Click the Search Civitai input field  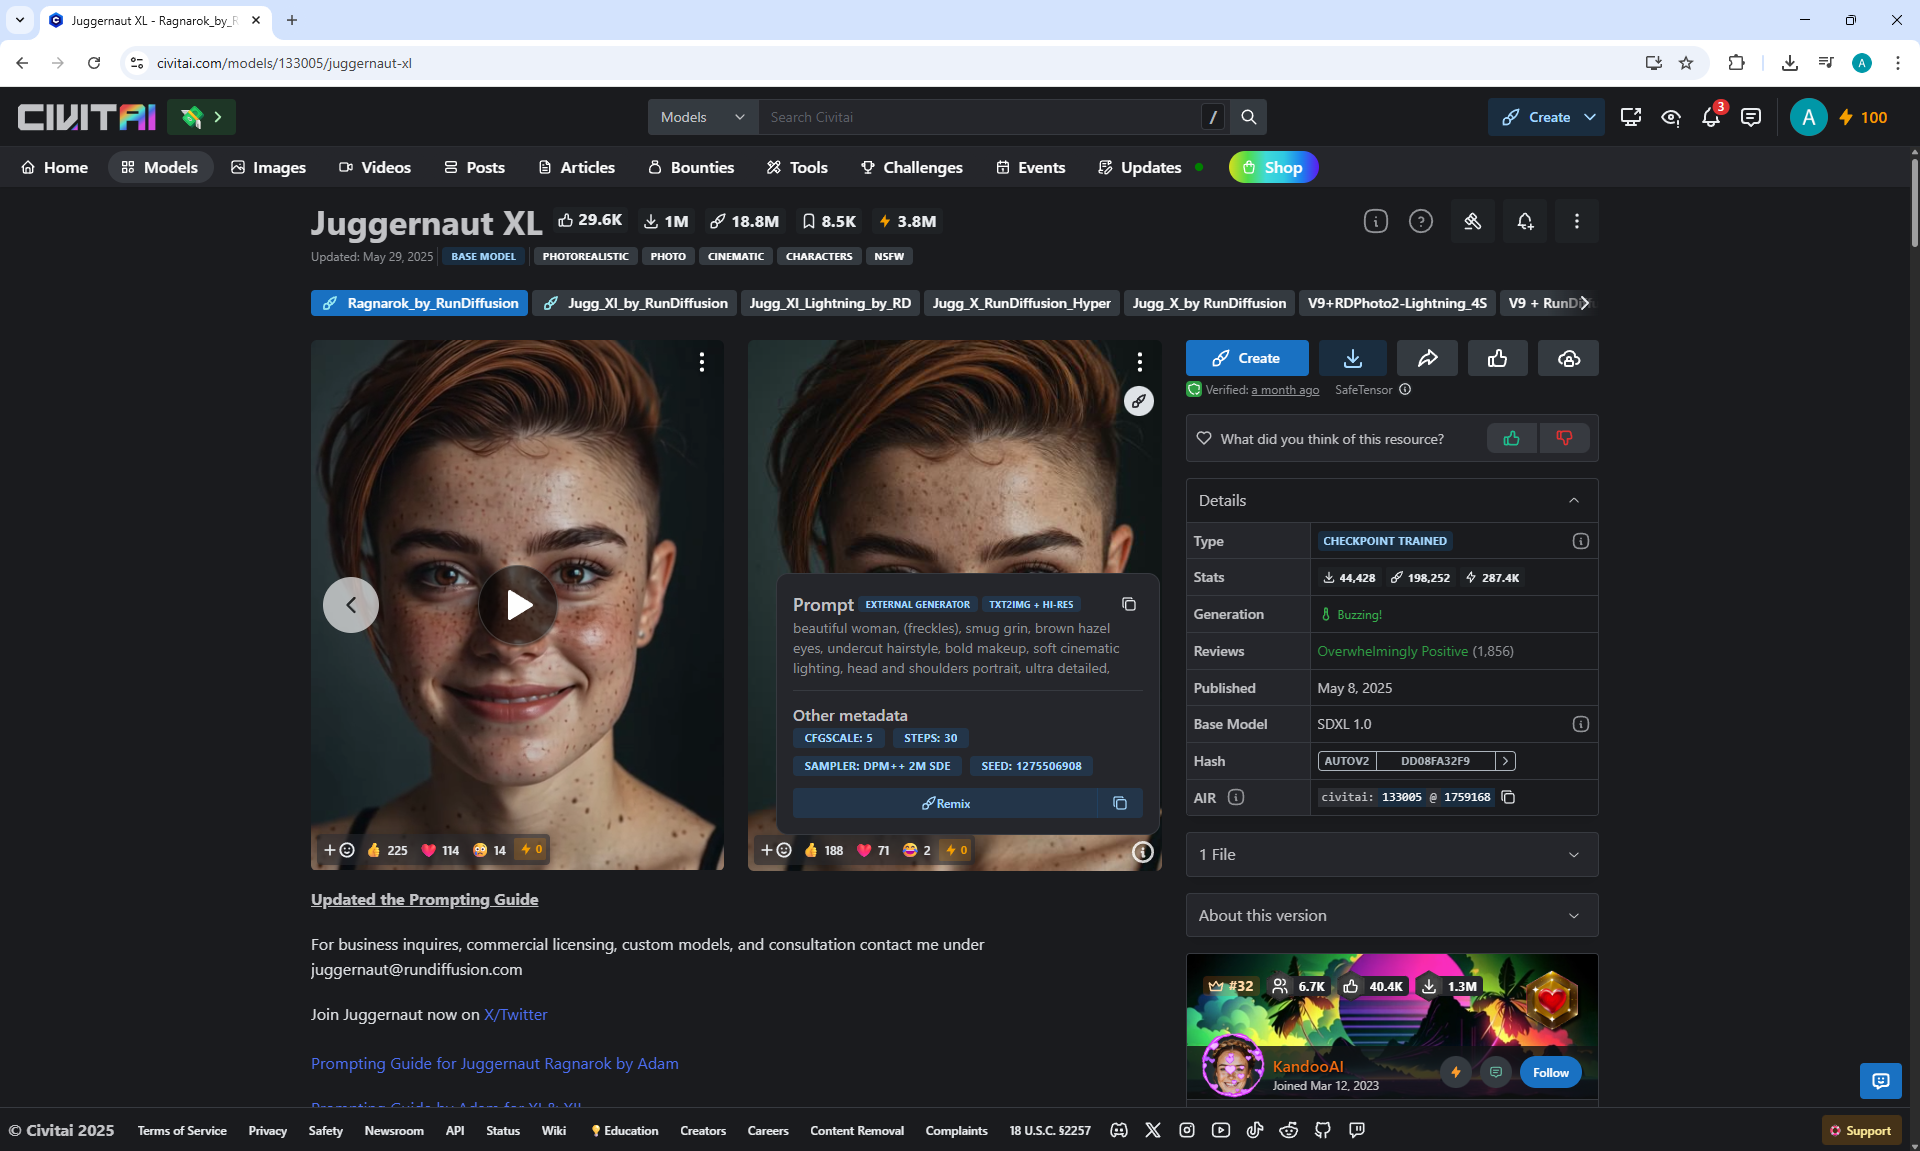tap(980, 117)
